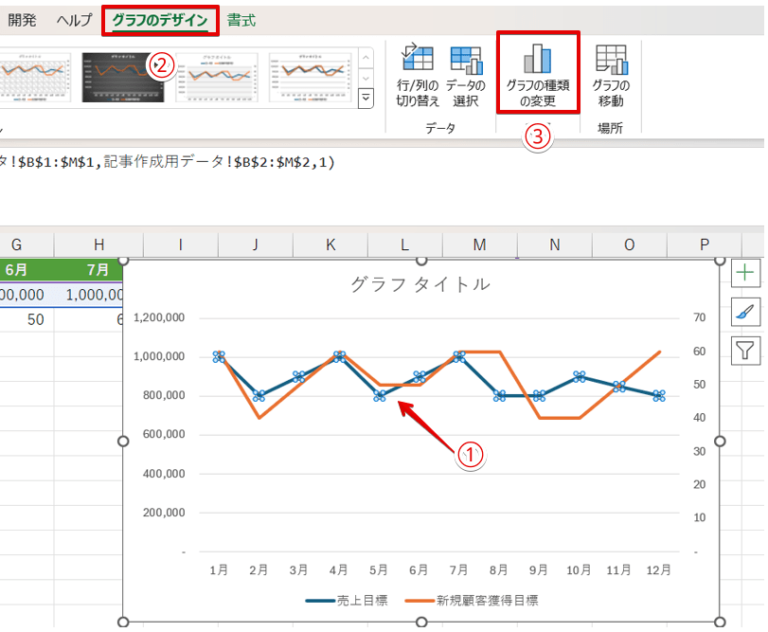Select the dark chart style thumbnail
768x632 pixels.
click(122, 77)
